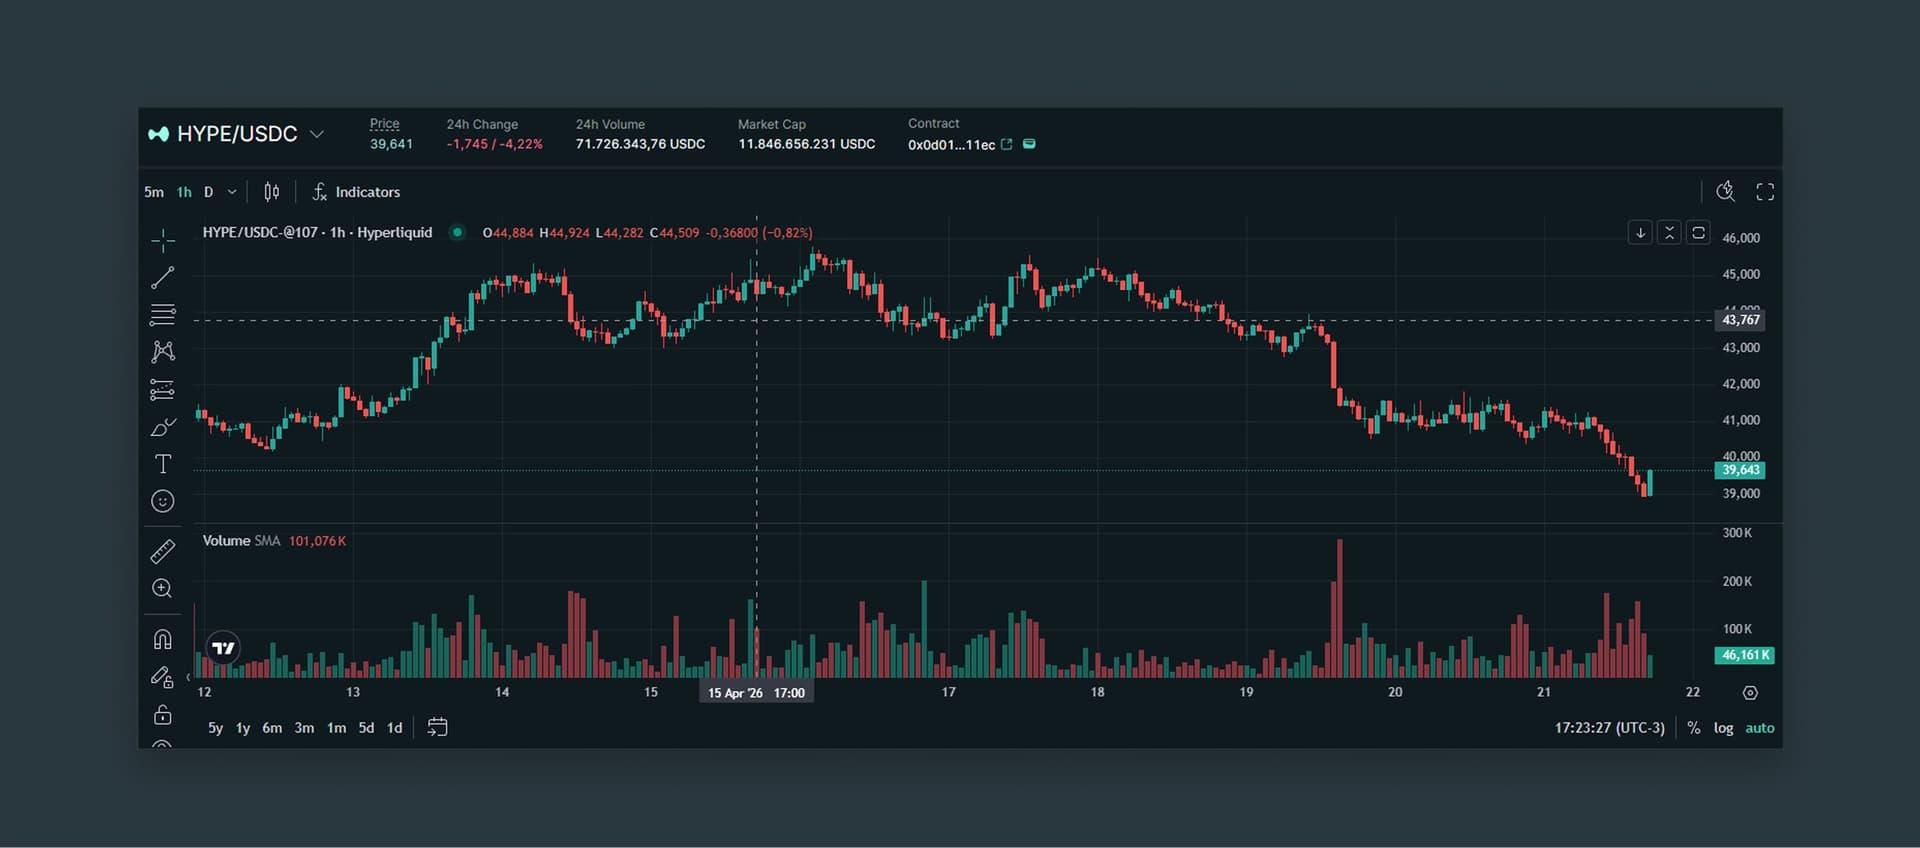Viewport: 1920px width, 848px height.
Task: Choose the text annotation tool
Action: pyautogui.click(x=163, y=464)
